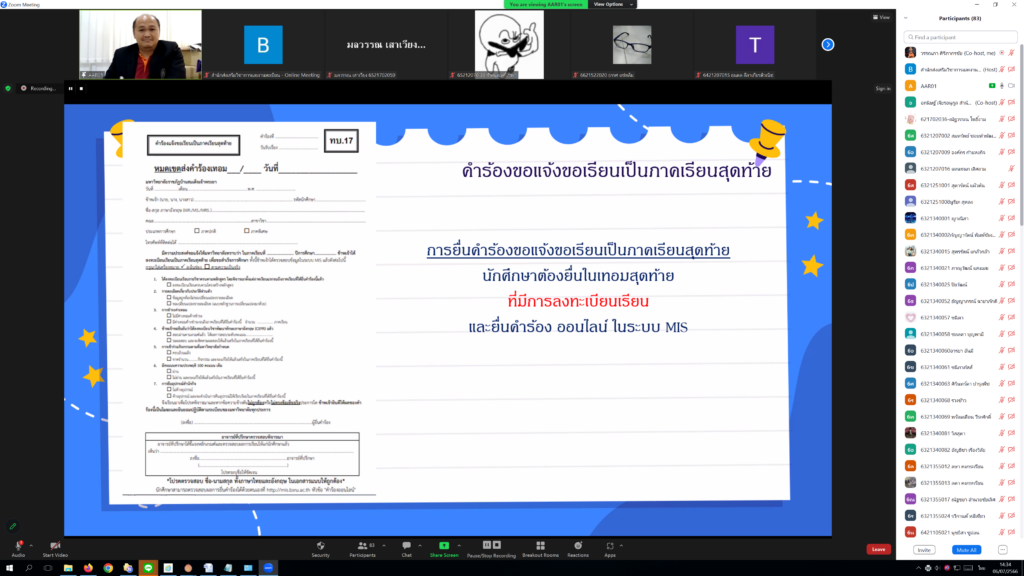Viewport: 1024px width, 576px height.
Task: Pause recording via small indicator pause icon
Action: tap(71, 88)
